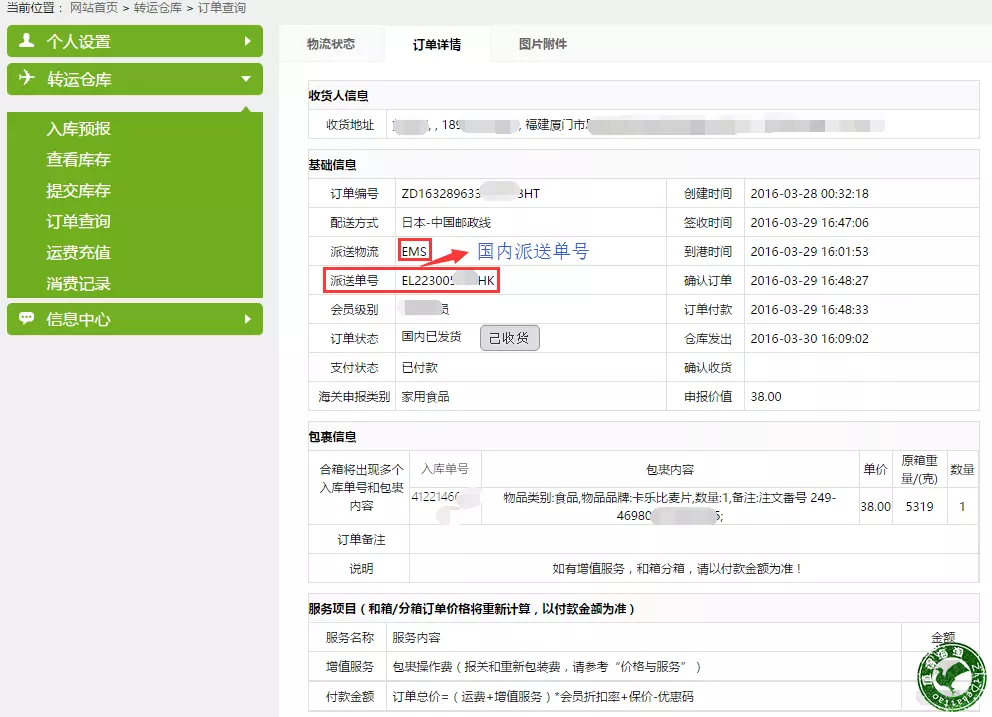Screen dimensions: 992x717
Task: Click creation time 2016-03-28 00:32:18
Action: point(809,193)
